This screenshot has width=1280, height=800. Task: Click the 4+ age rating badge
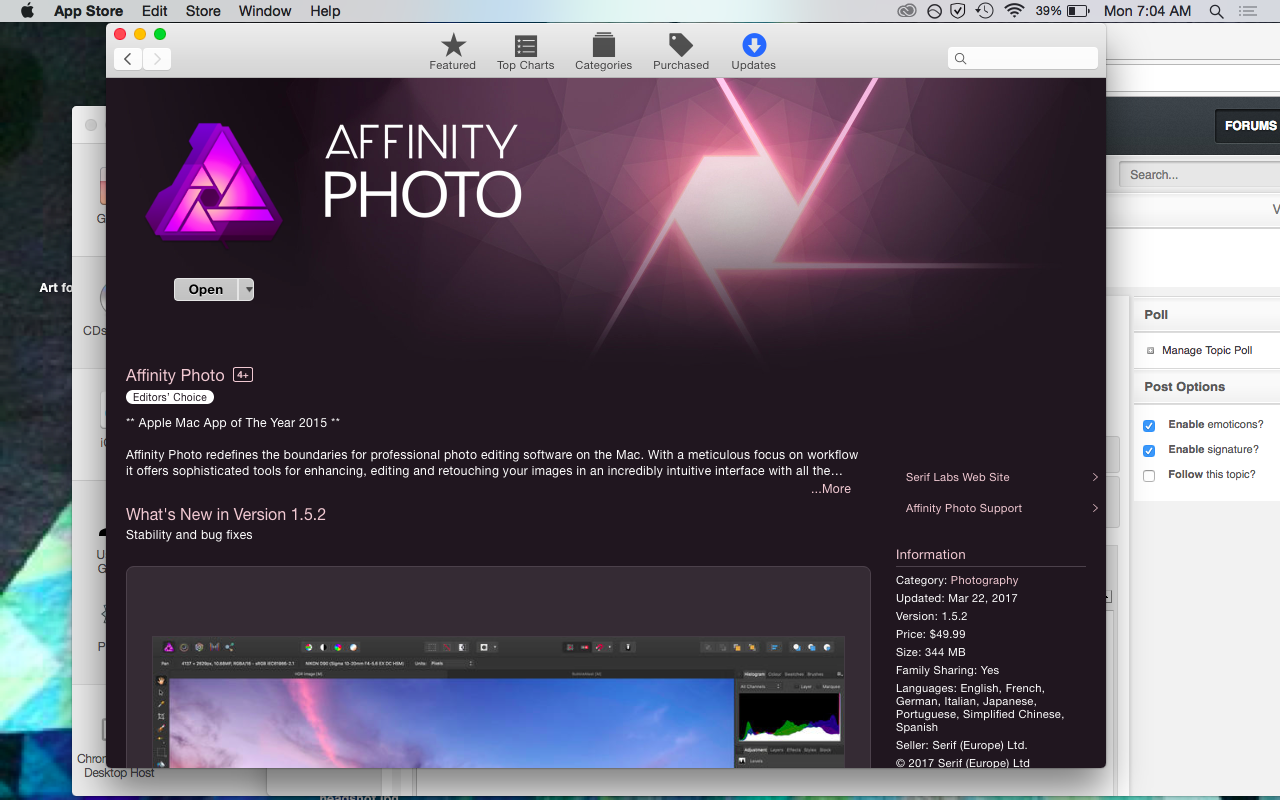[243, 375]
